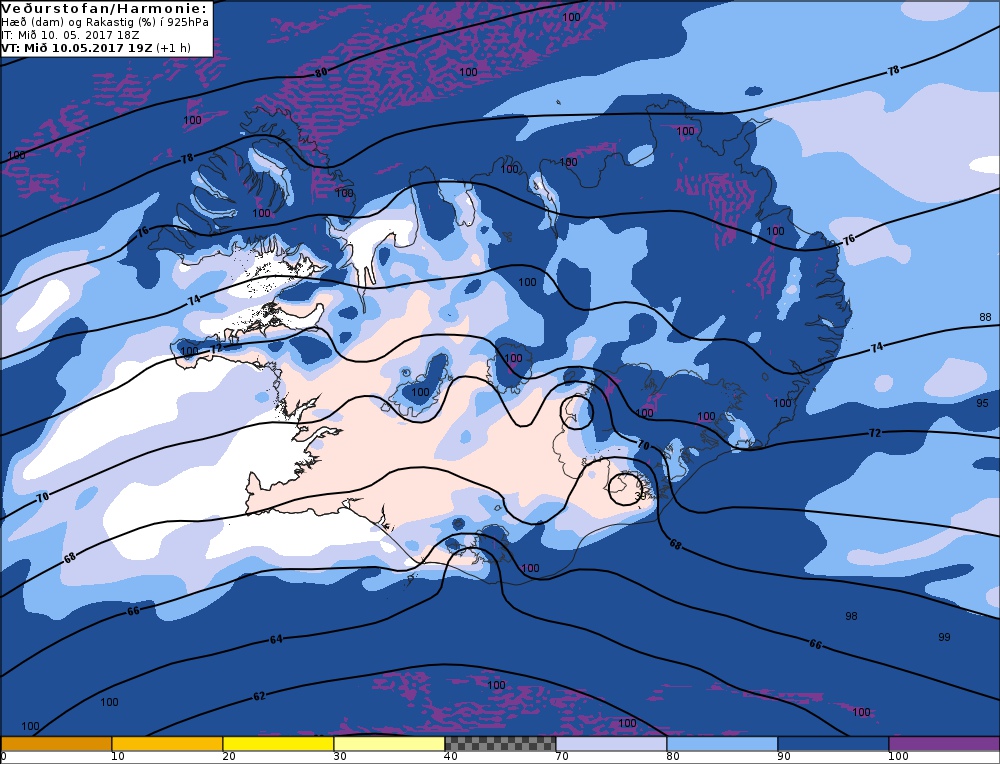This screenshot has height=764, width=1000.
Task: Select the lavender 70–80 legend swatch
Action: (611, 744)
